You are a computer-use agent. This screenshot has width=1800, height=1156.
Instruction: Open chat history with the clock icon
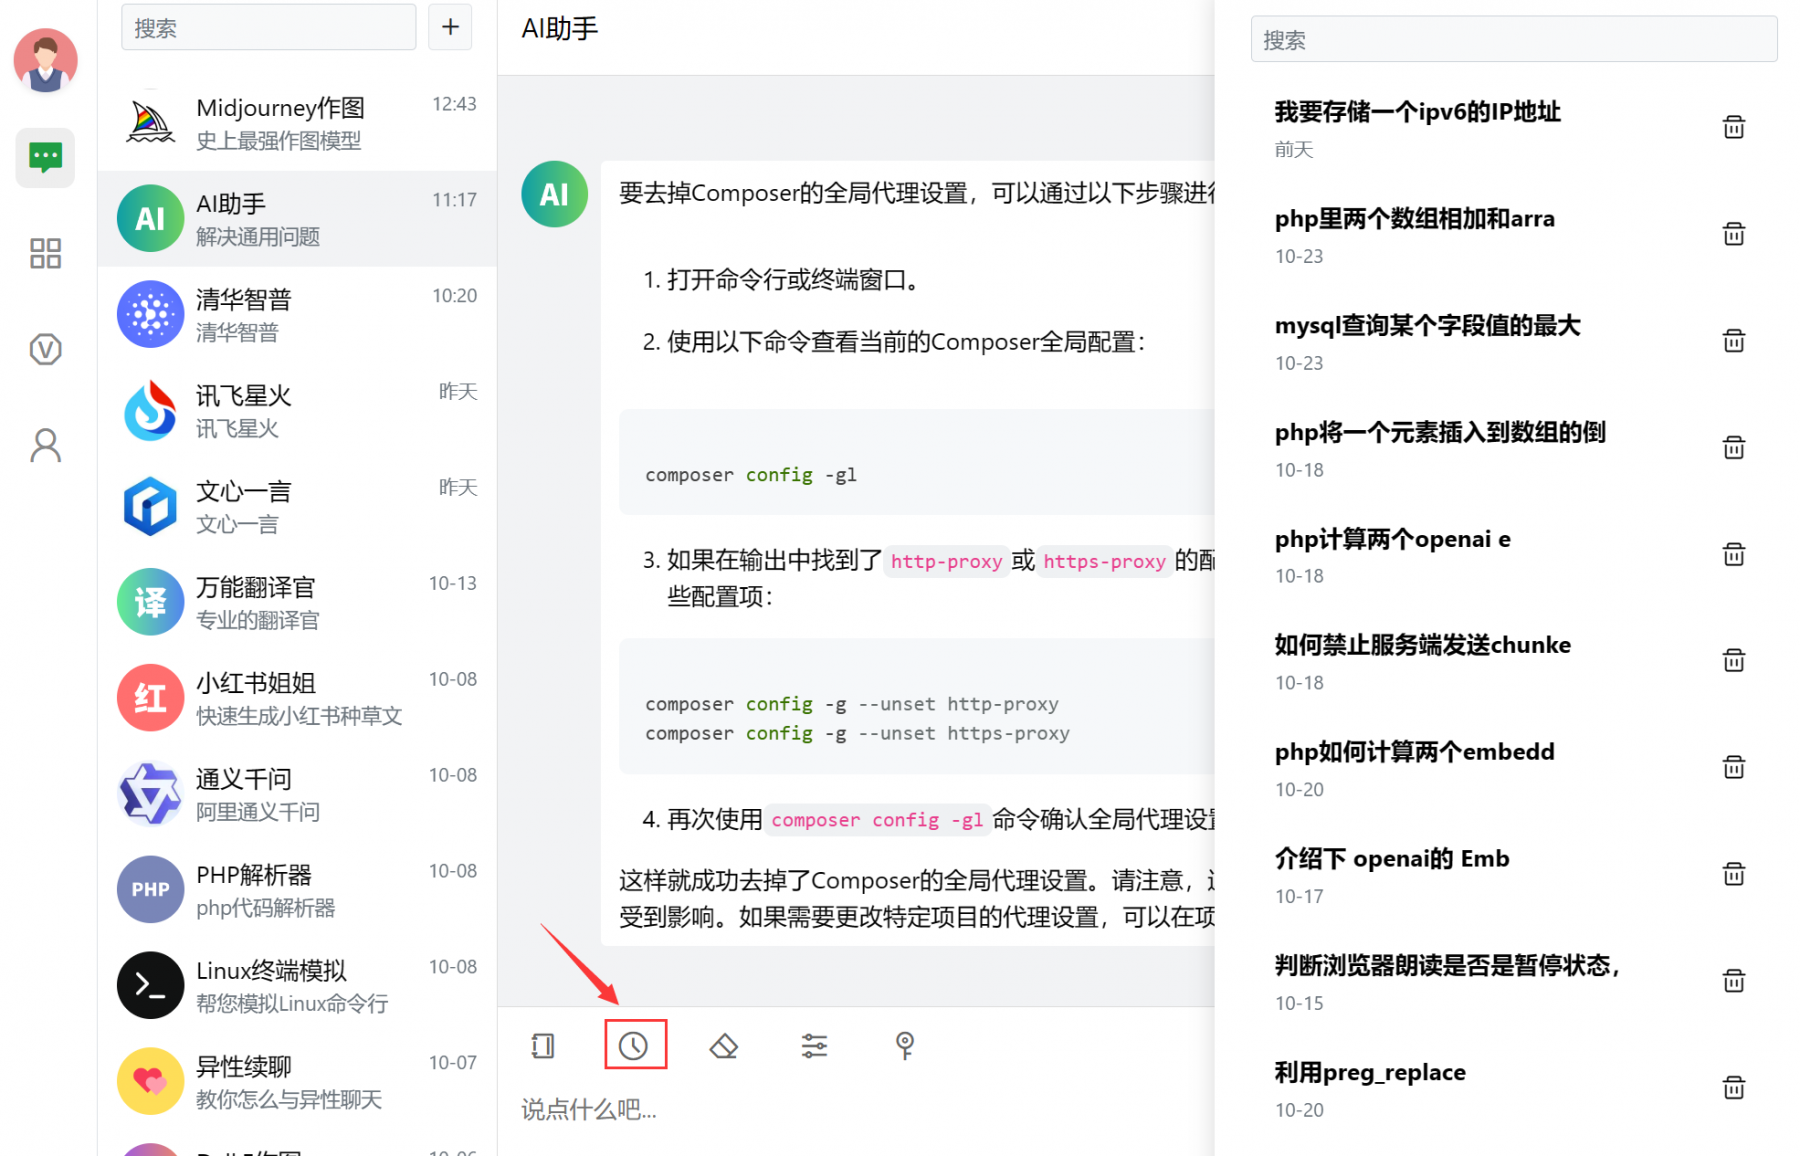coord(634,1046)
